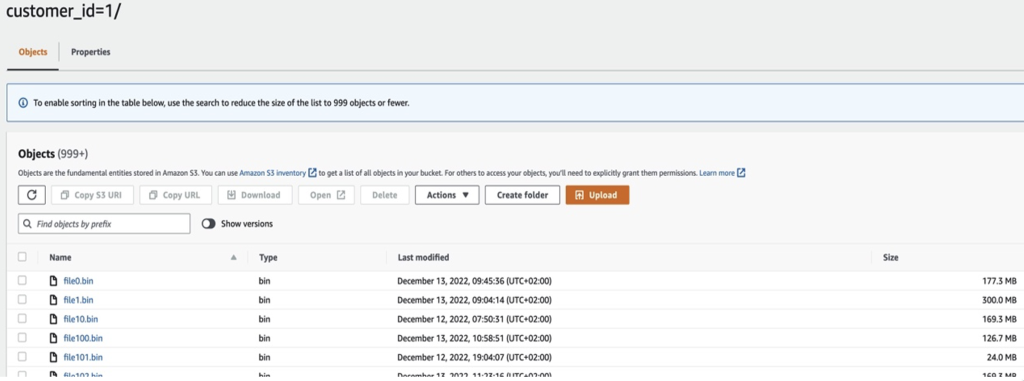Open the Actions dropdown menu
The width and height of the screenshot is (1024, 381).
(x=447, y=195)
